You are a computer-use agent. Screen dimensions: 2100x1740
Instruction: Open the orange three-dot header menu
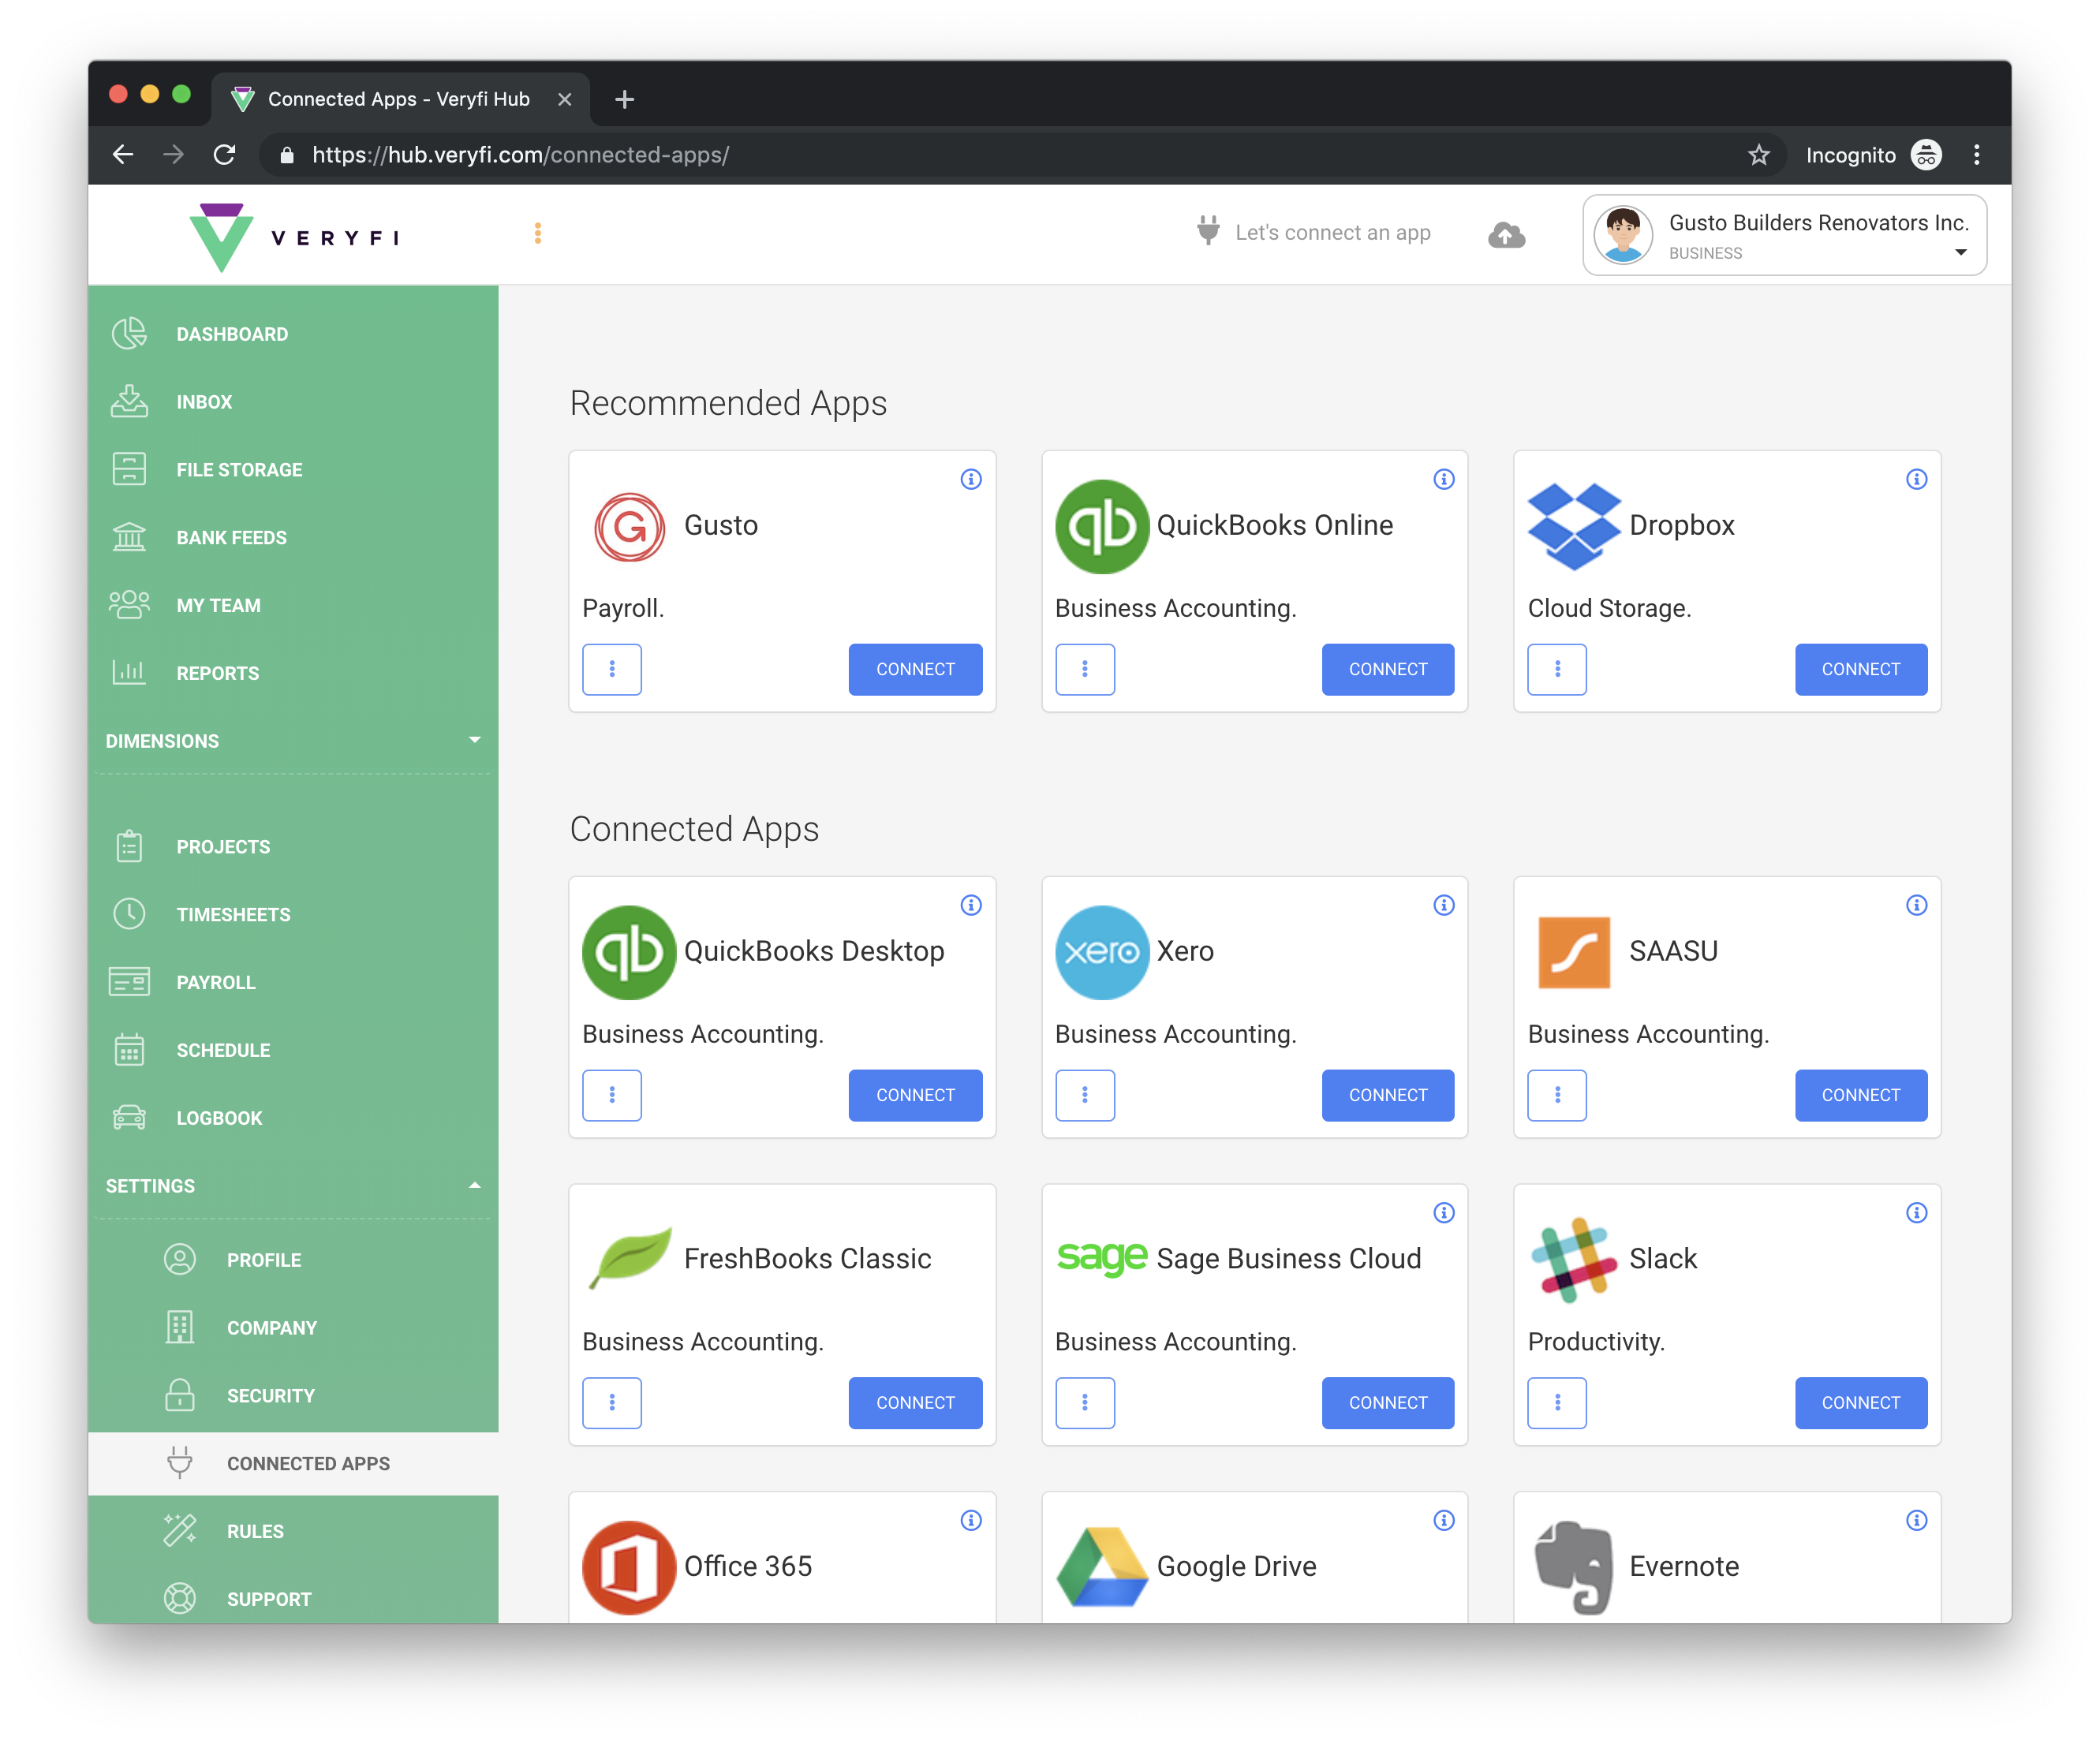coord(538,233)
